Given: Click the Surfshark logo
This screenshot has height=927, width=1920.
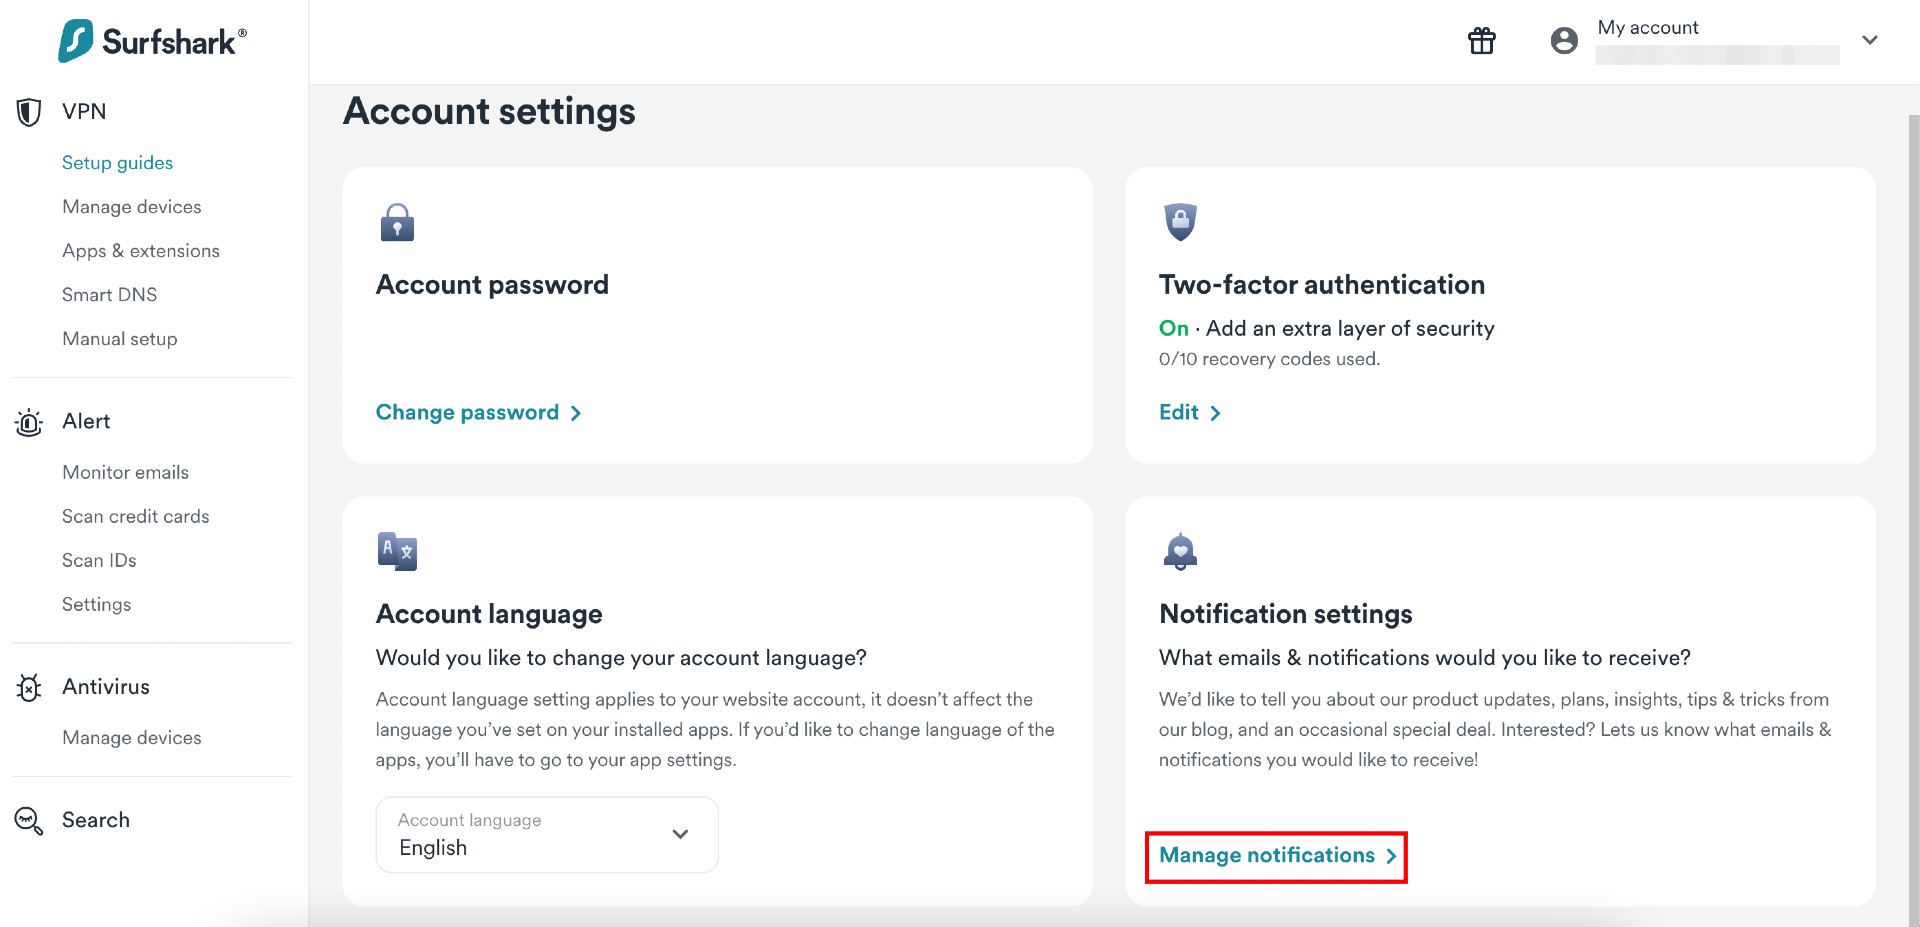Looking at the screenshot, I should [151, 40].
